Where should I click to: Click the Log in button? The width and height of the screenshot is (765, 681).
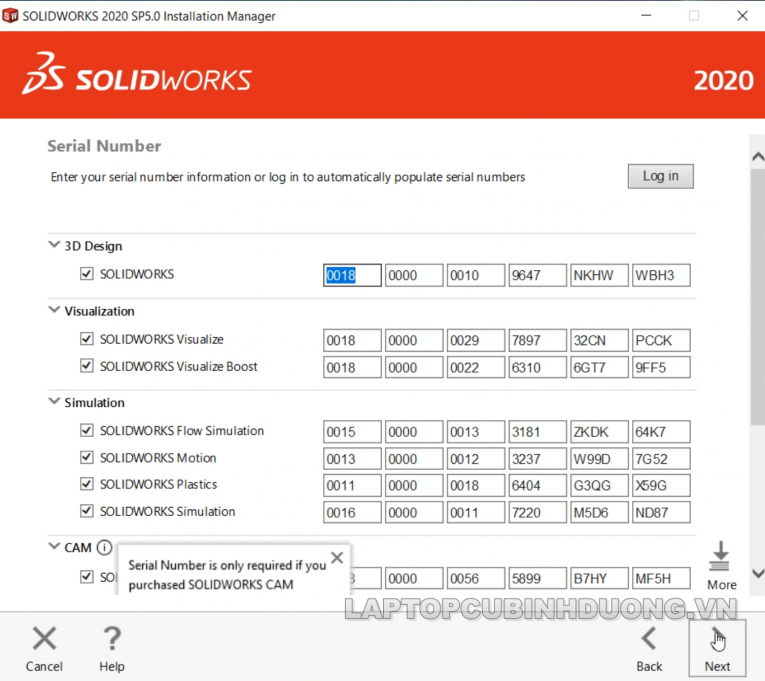(661, 176)
